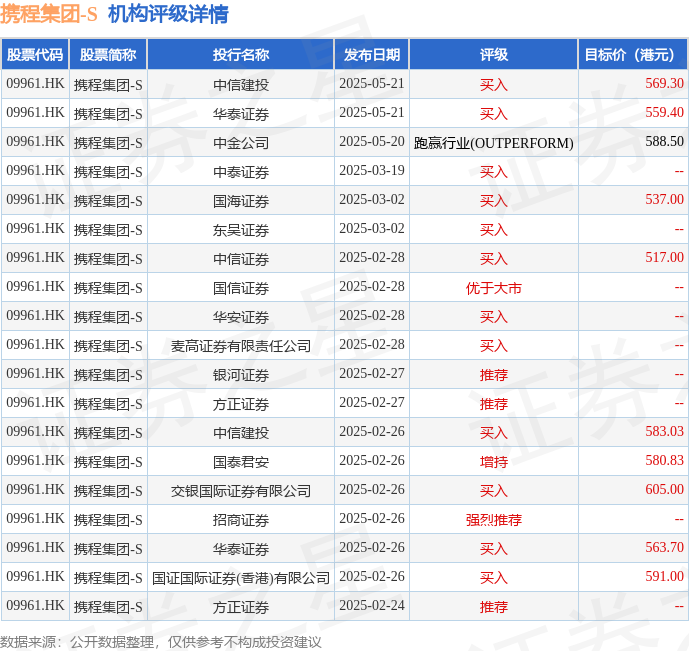This screenshot has width=689, height=651.
Task: Click the 买入 rating in 麦高证券 row
Action: (493, 346)
